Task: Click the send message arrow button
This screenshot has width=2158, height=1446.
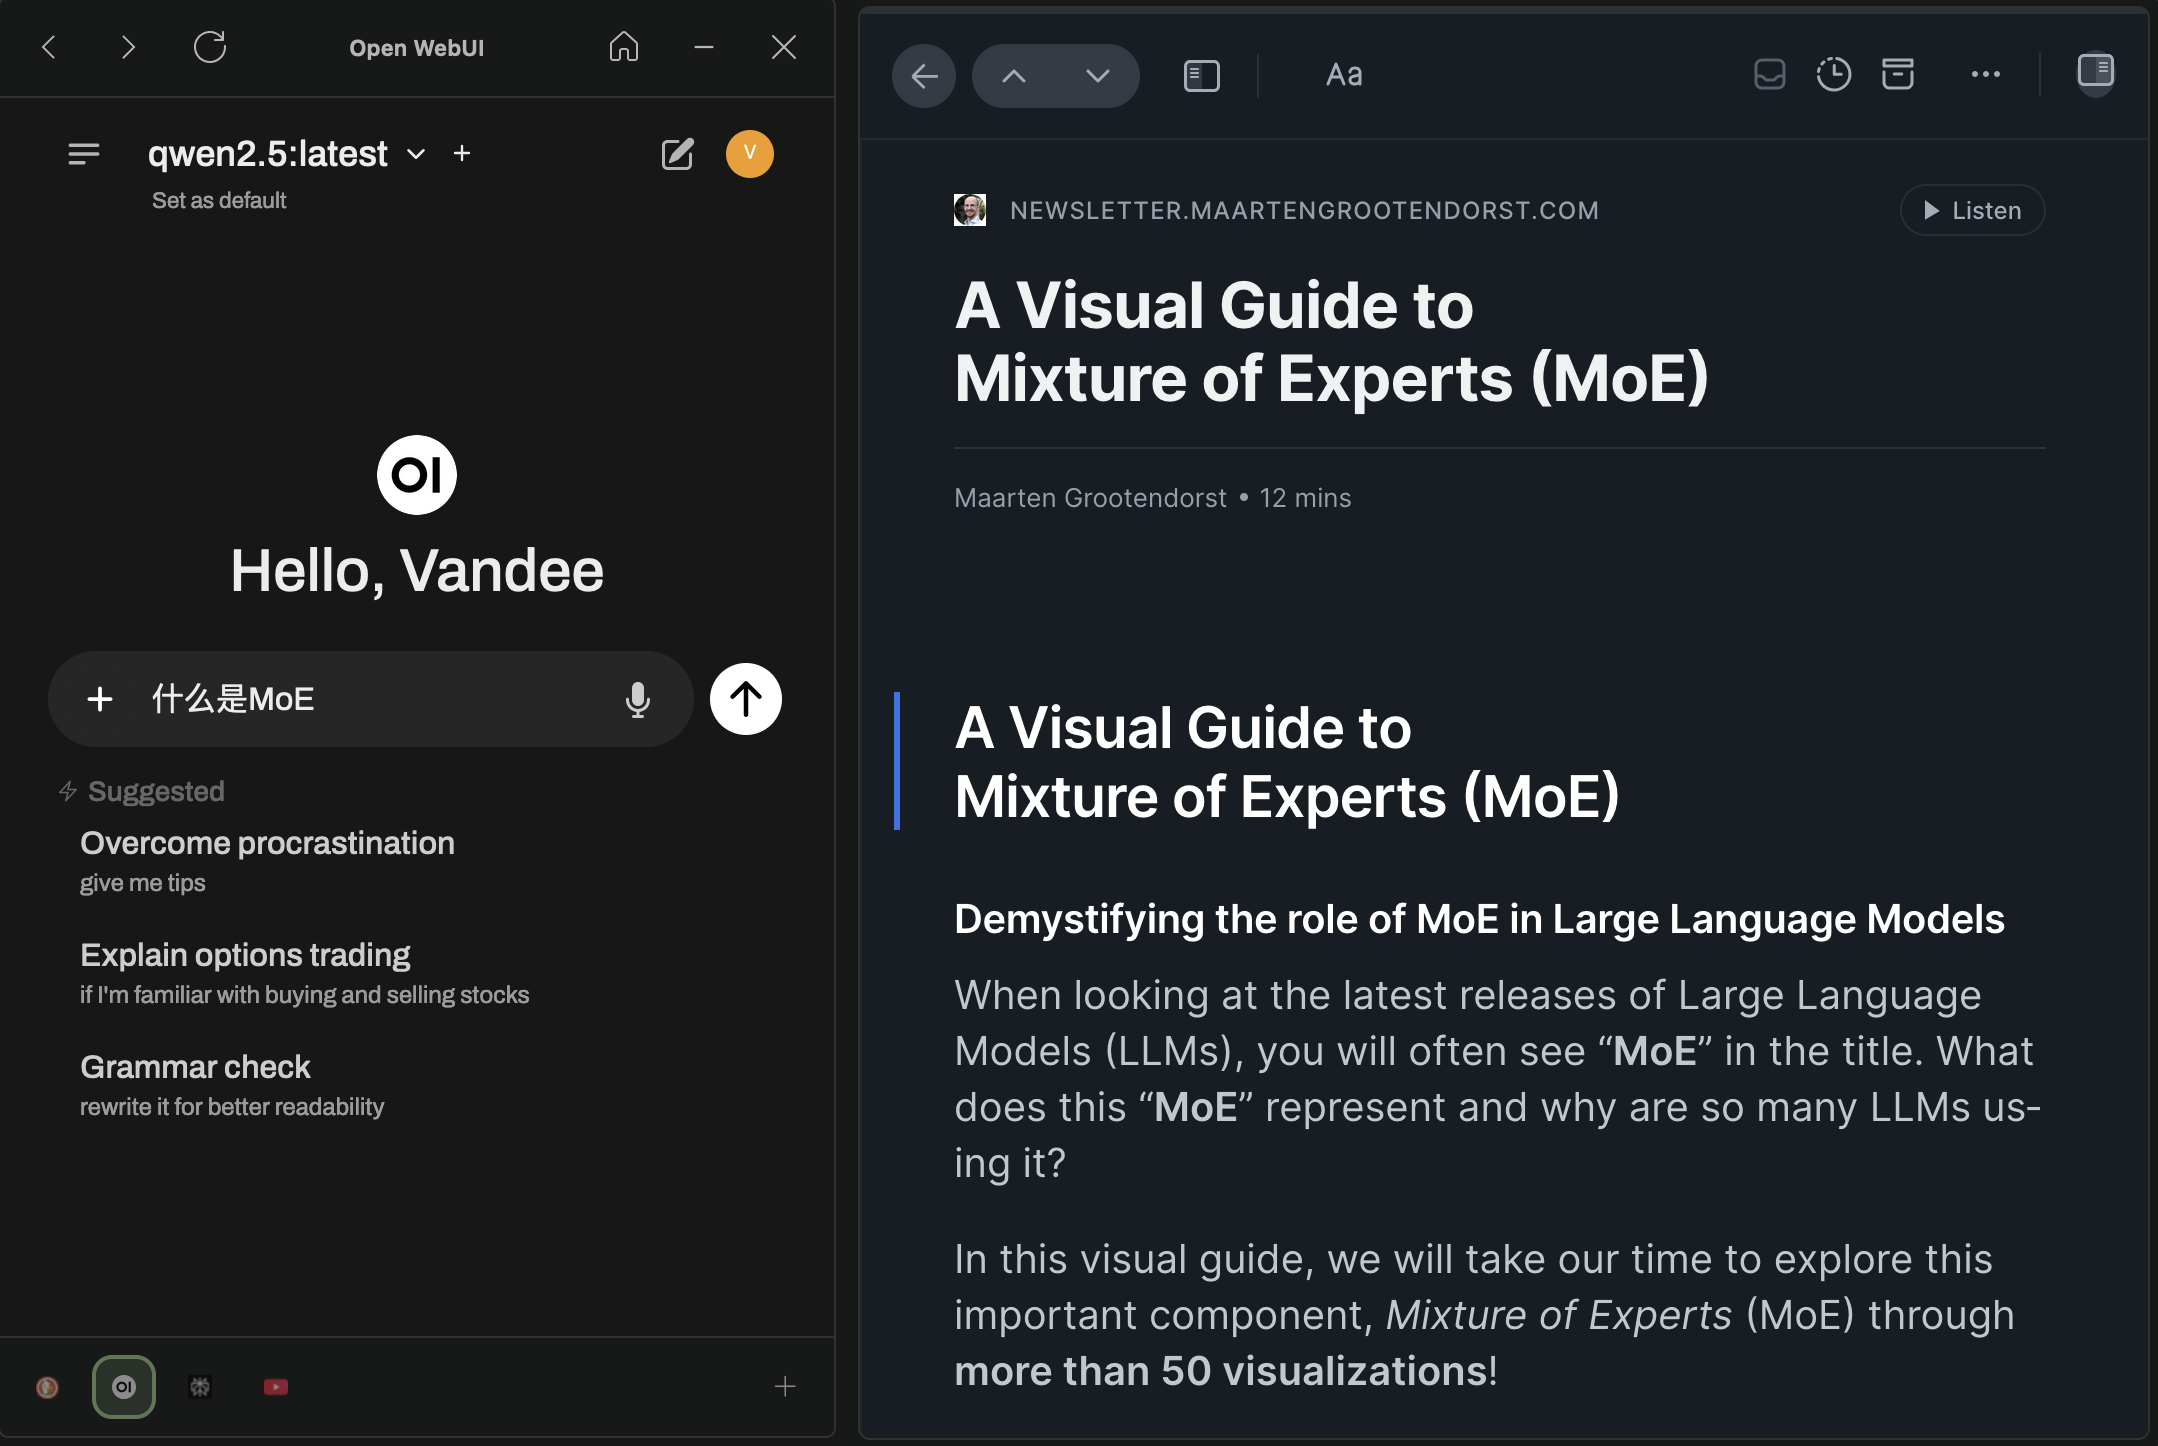Action: [745, 699]
